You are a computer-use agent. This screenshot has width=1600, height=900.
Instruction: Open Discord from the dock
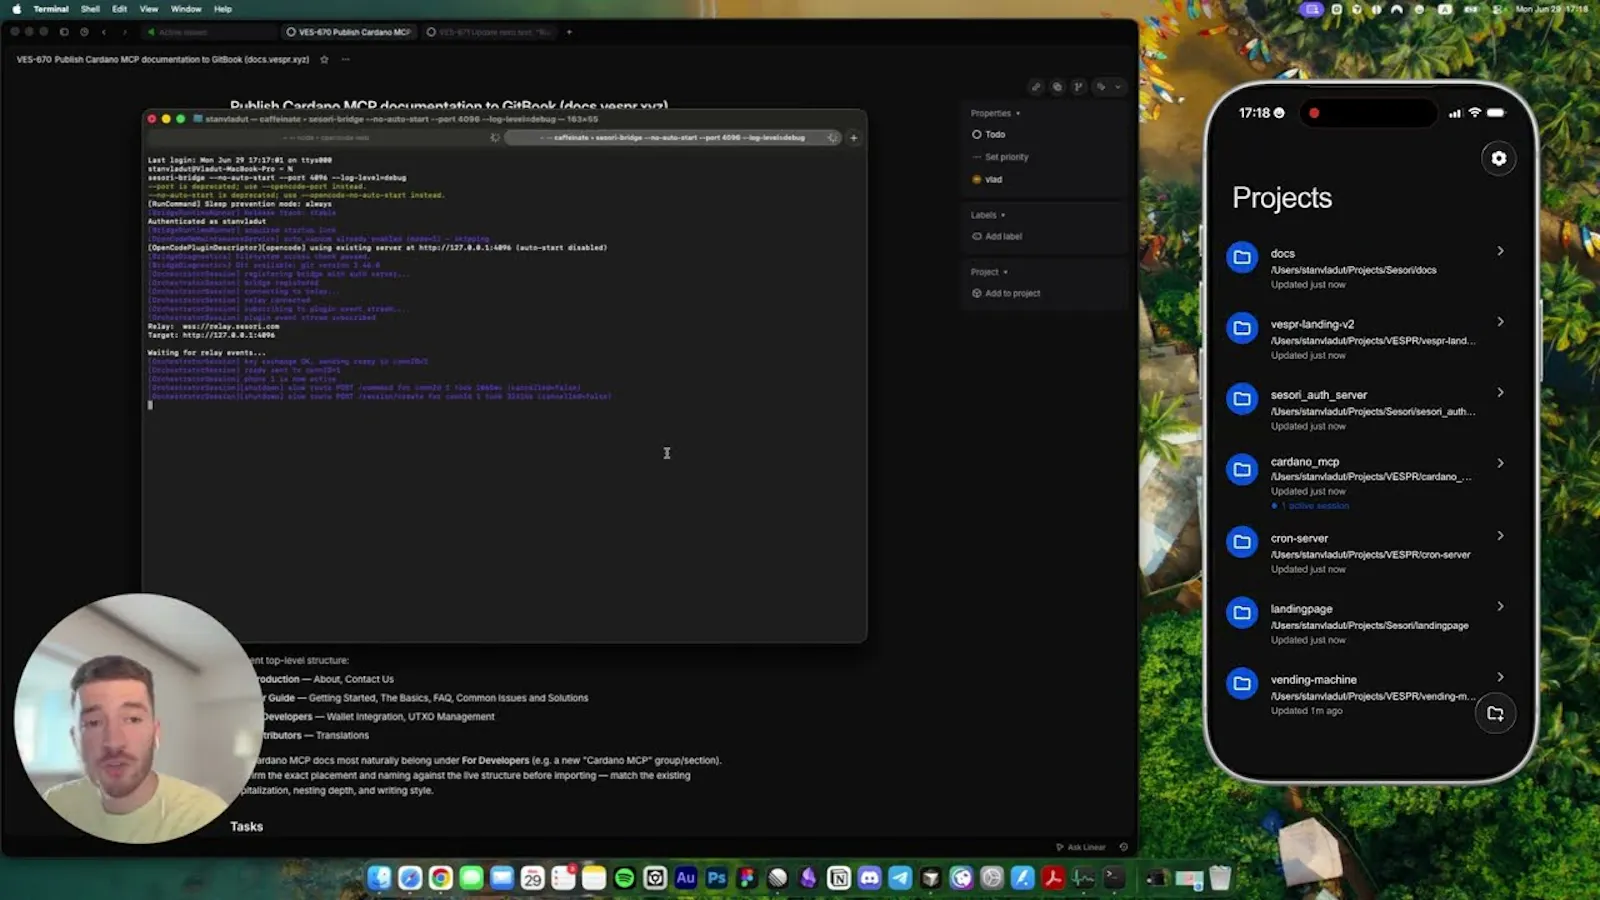pos(870,878)
